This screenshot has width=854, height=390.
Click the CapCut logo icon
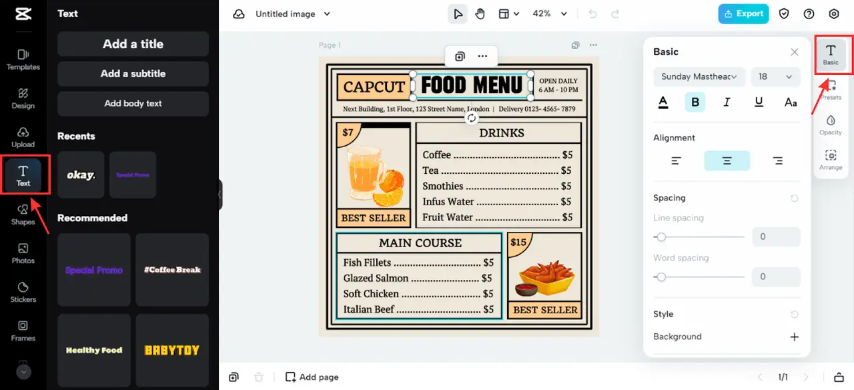[23, 14]
